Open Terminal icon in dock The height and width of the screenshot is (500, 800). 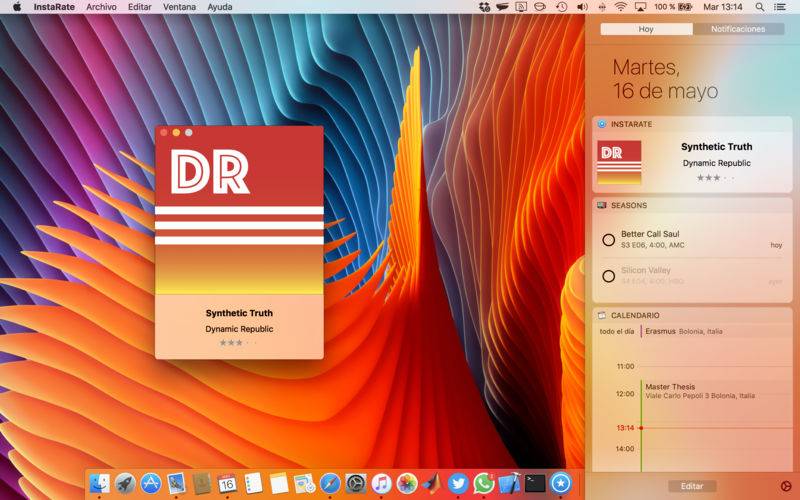point(535,483)
